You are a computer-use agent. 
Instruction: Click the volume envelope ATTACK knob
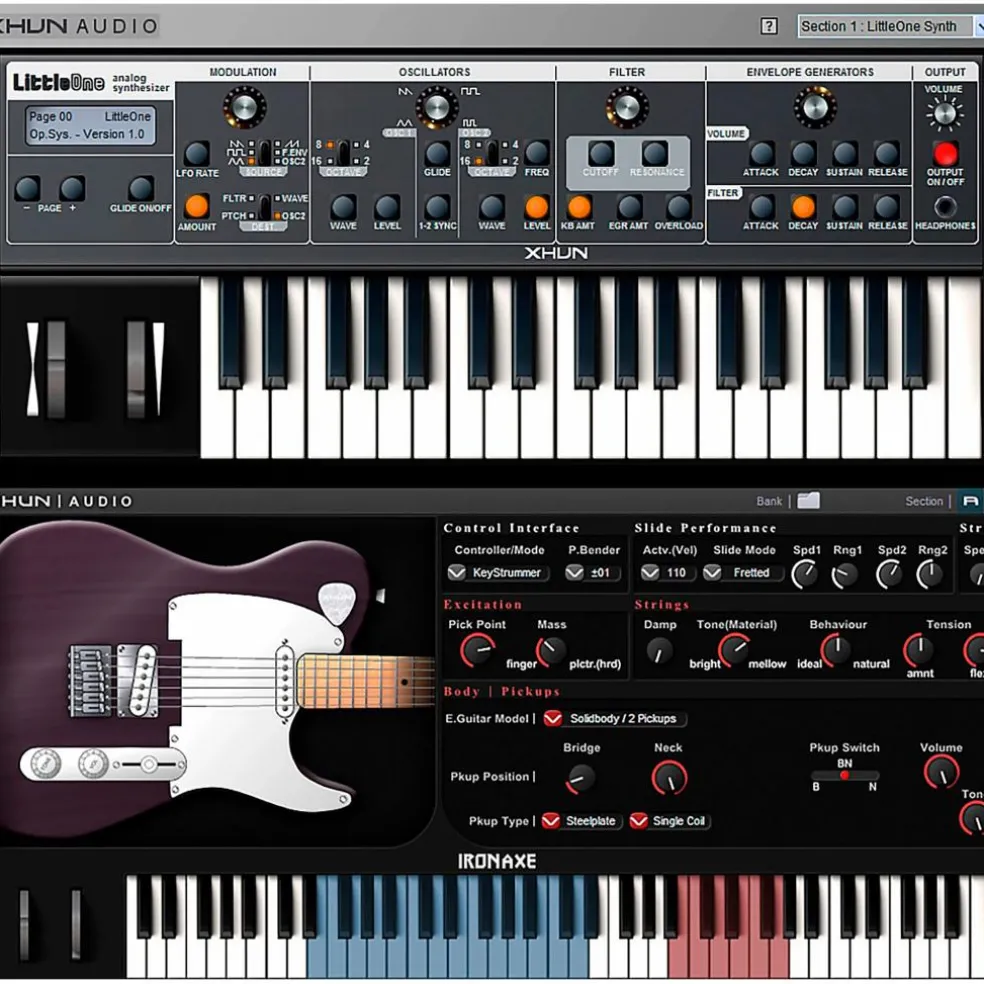click(x=761, y=153)
